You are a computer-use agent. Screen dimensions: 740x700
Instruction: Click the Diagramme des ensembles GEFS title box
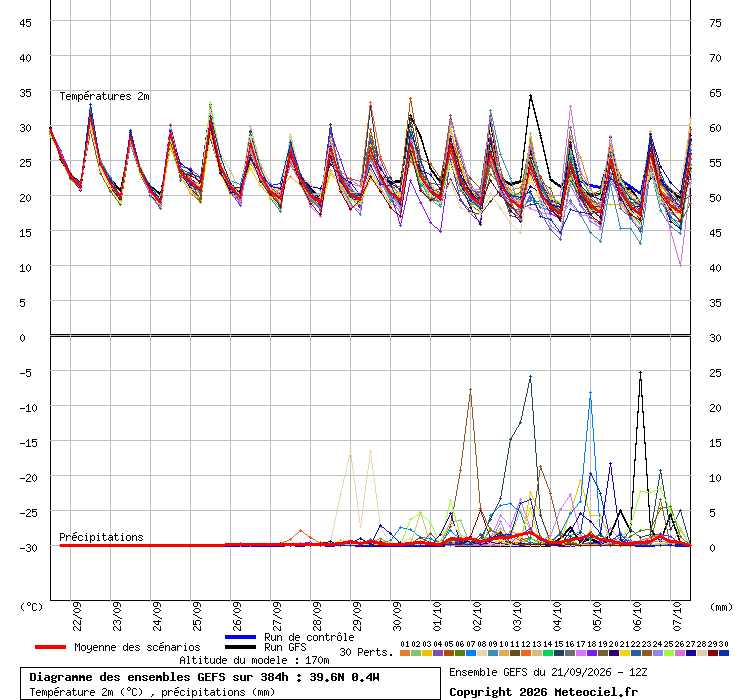[x=230, y=683]
